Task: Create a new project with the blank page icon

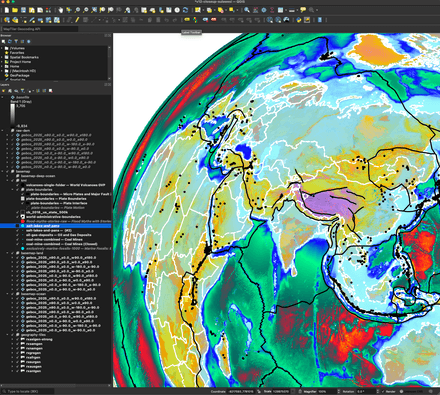Action: 7,10
